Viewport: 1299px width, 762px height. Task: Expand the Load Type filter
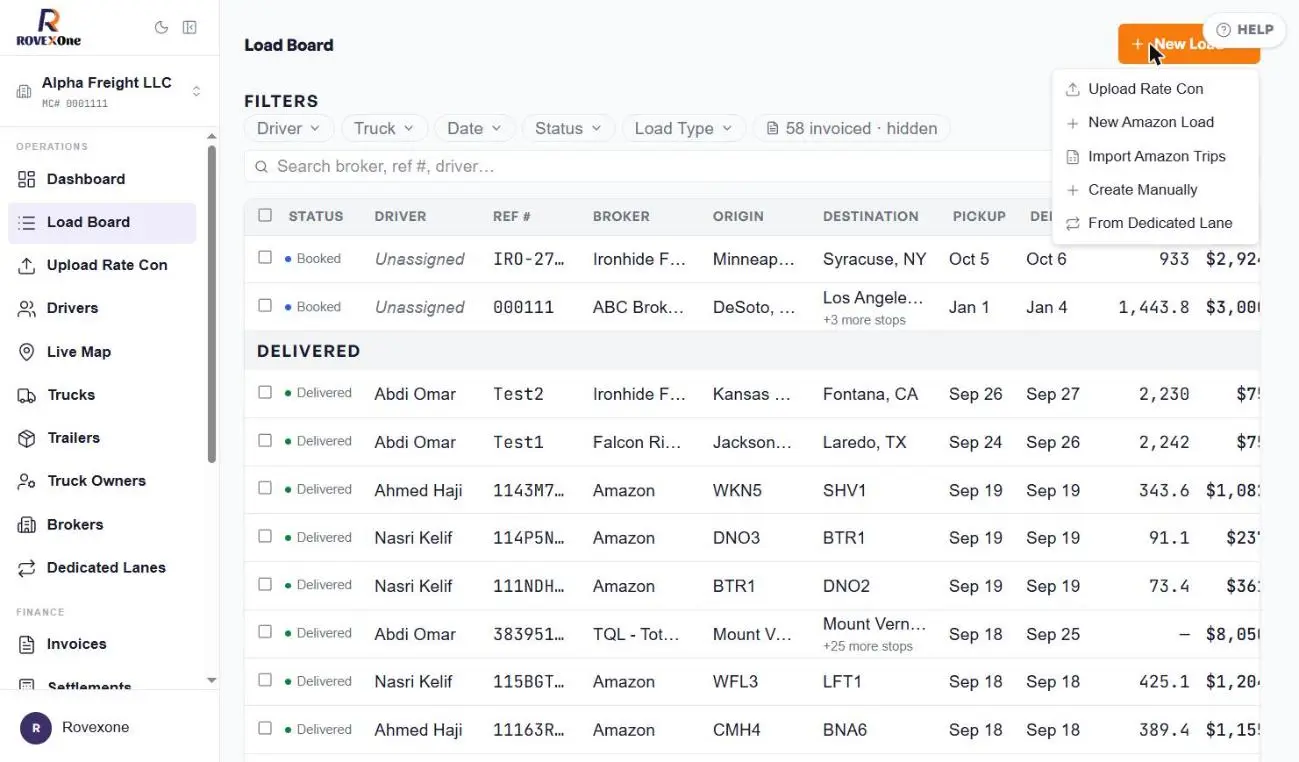click(684, 128)
